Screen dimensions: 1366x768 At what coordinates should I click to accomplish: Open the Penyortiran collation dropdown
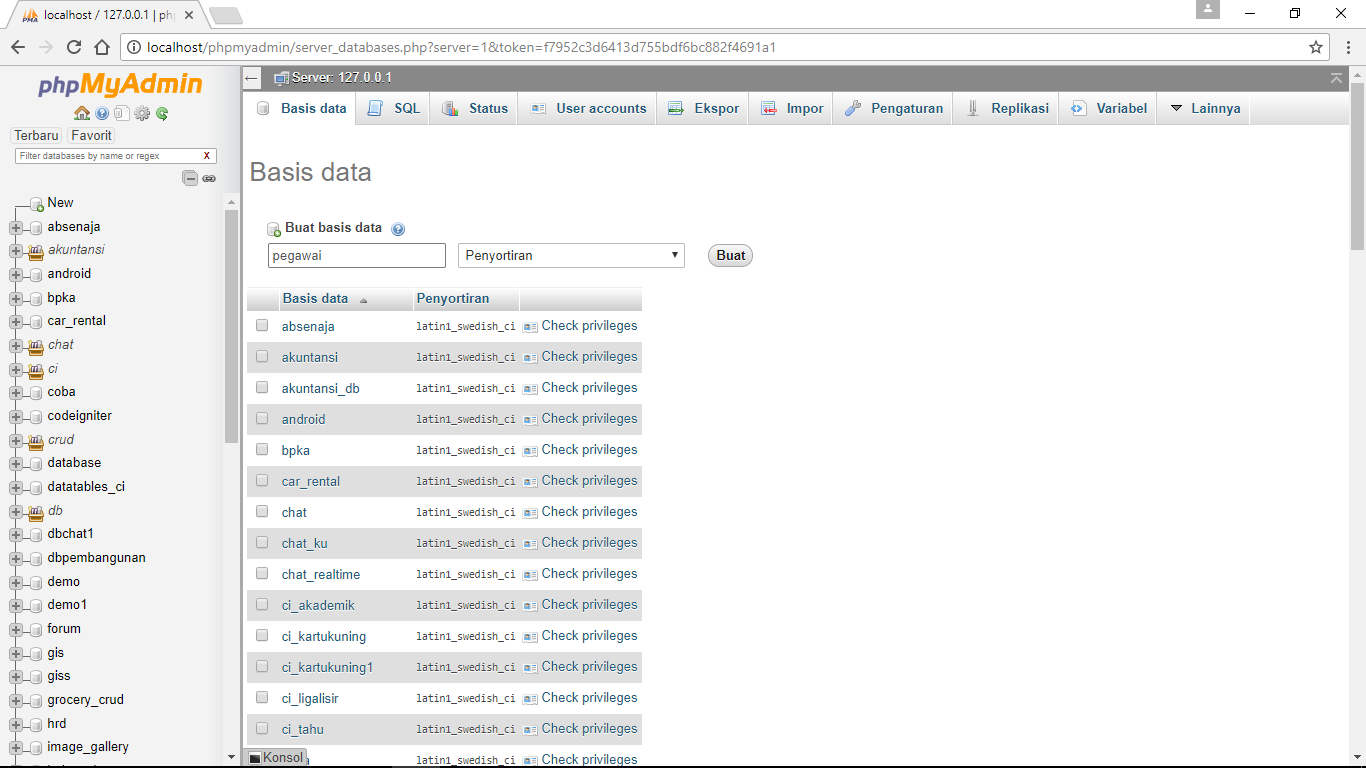click(570, 255)
